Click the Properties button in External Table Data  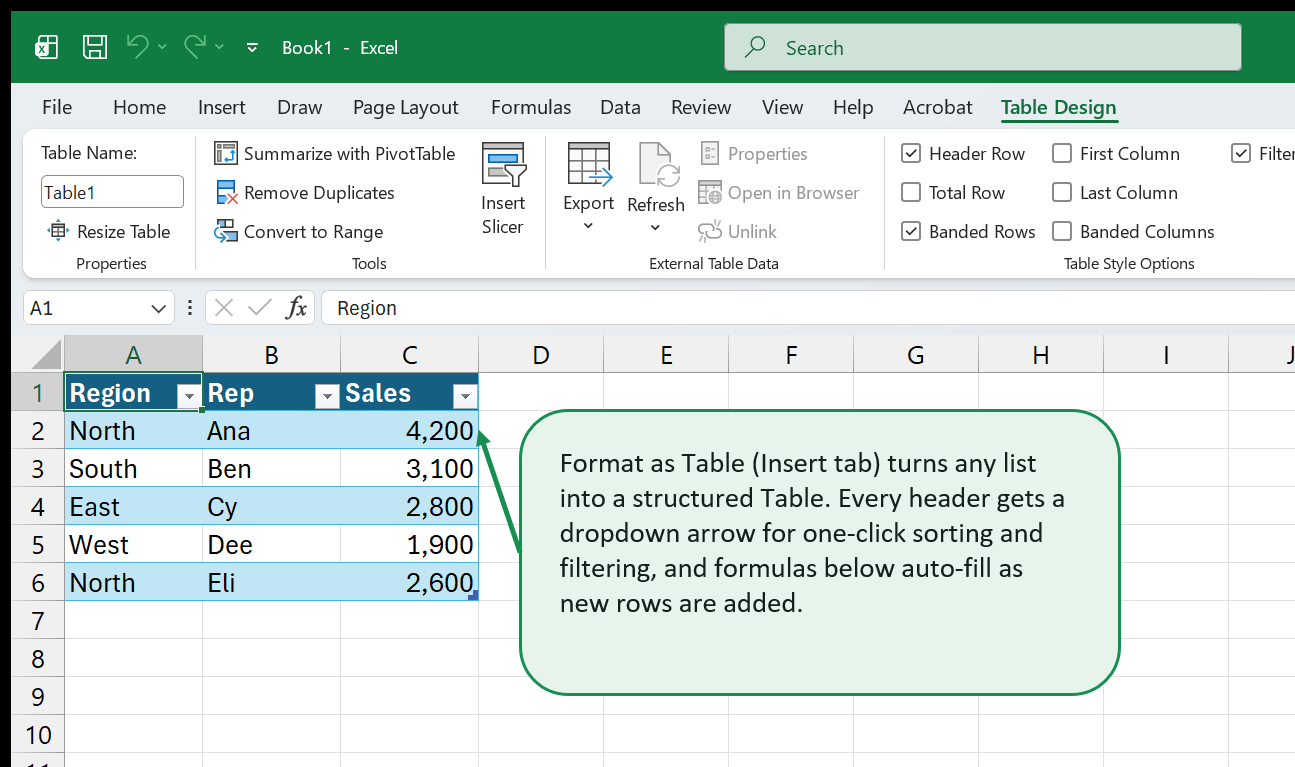point(753,153)
